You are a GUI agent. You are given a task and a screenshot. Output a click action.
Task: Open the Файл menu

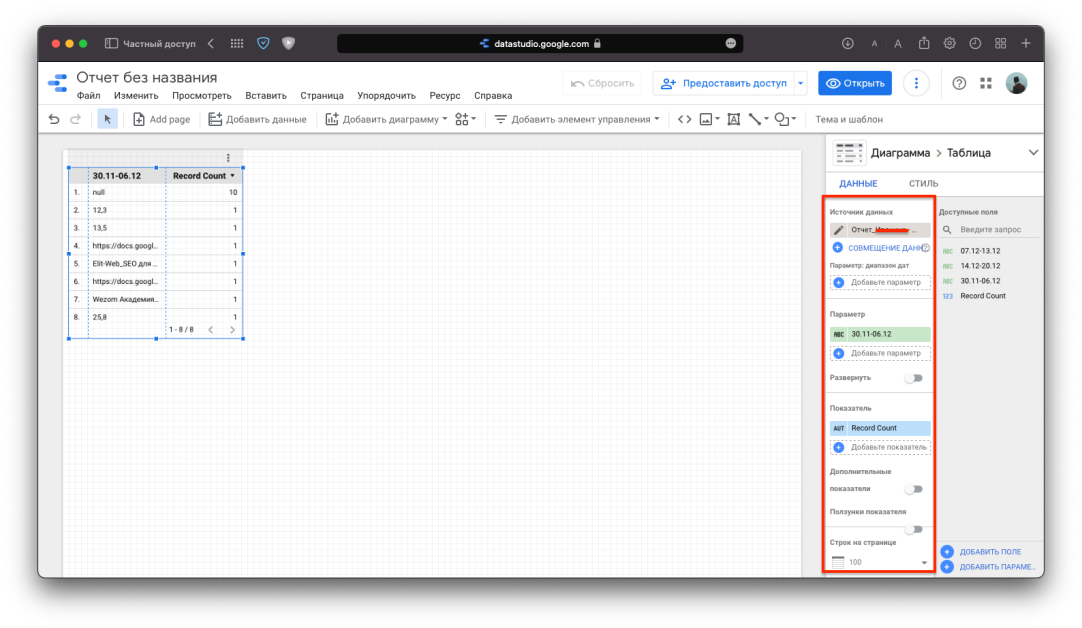(x=88, y=96)
